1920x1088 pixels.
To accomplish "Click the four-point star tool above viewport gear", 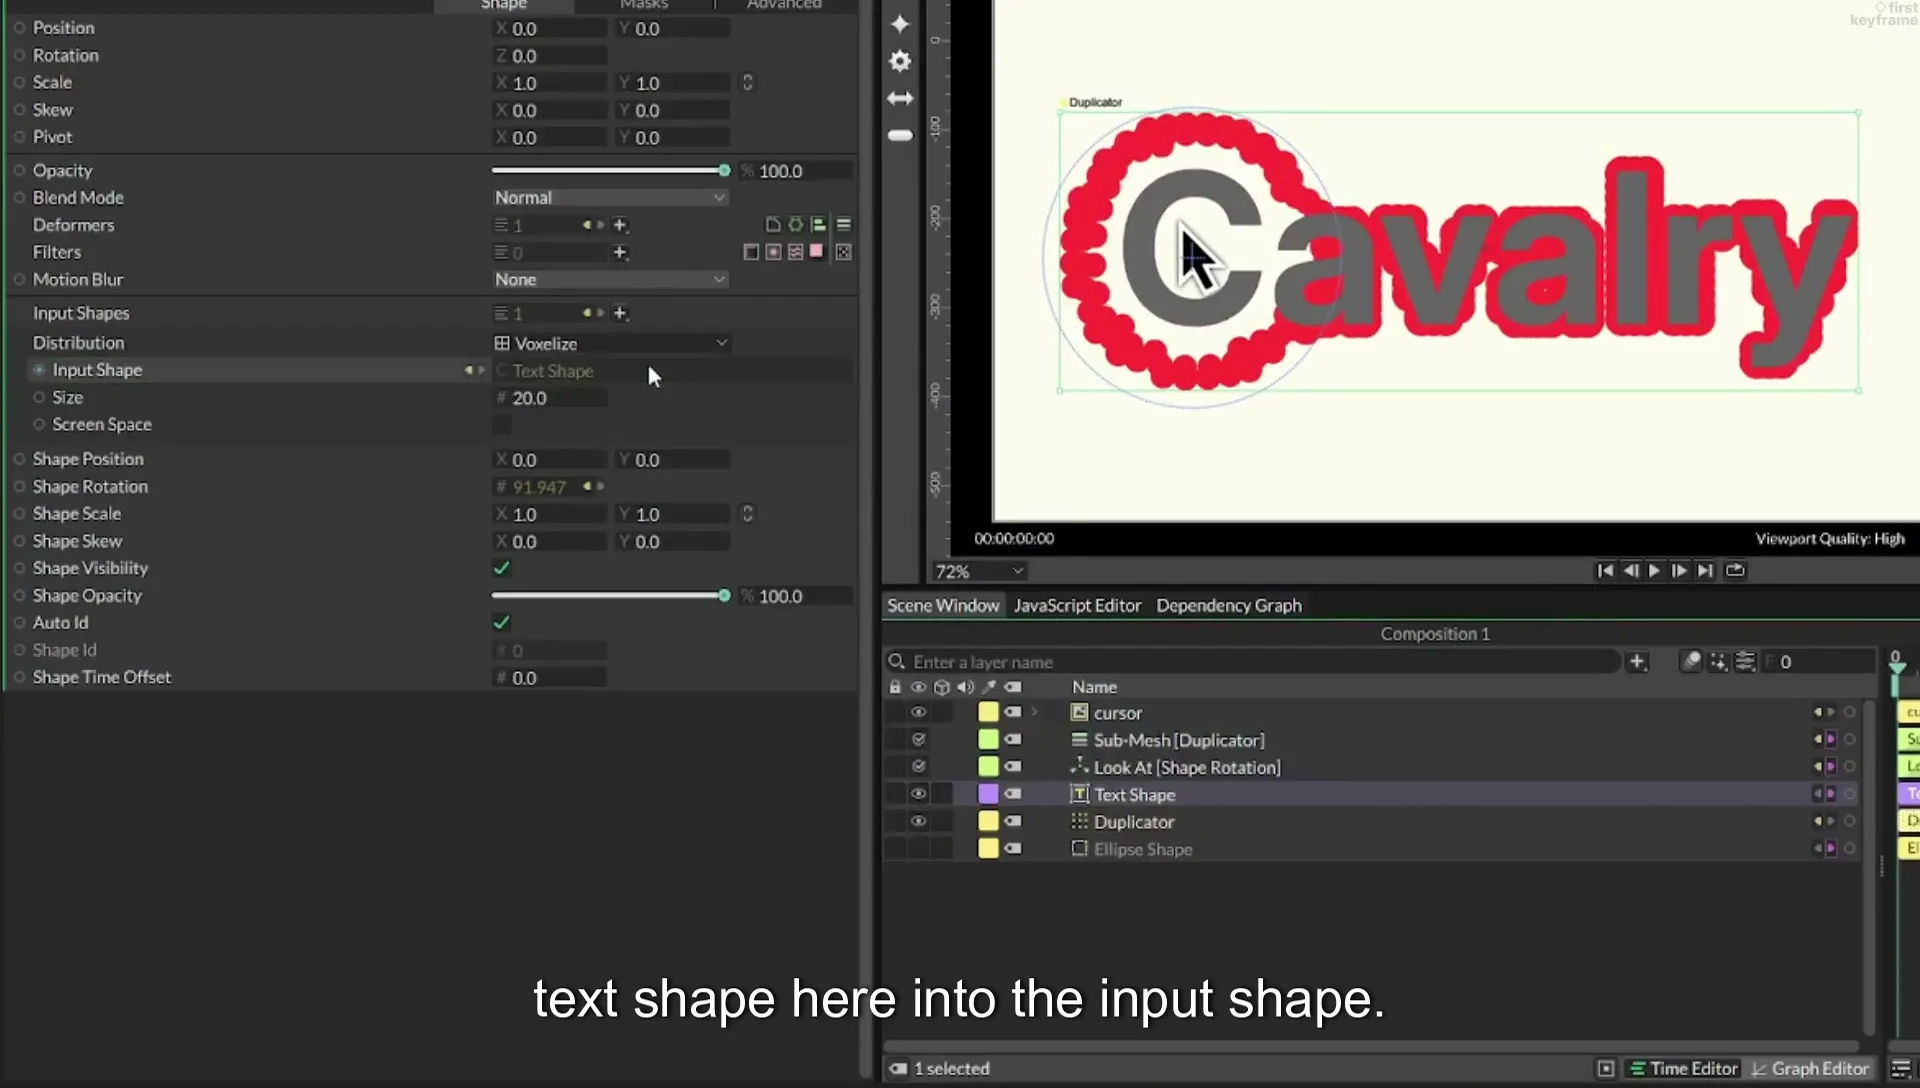I will pyautogui.click(x=900, y=24).
